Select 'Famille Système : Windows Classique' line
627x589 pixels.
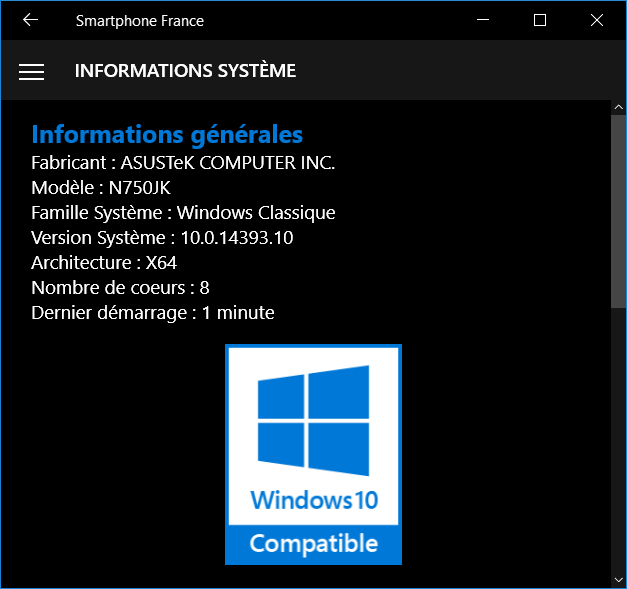click(x=183, y=213)
